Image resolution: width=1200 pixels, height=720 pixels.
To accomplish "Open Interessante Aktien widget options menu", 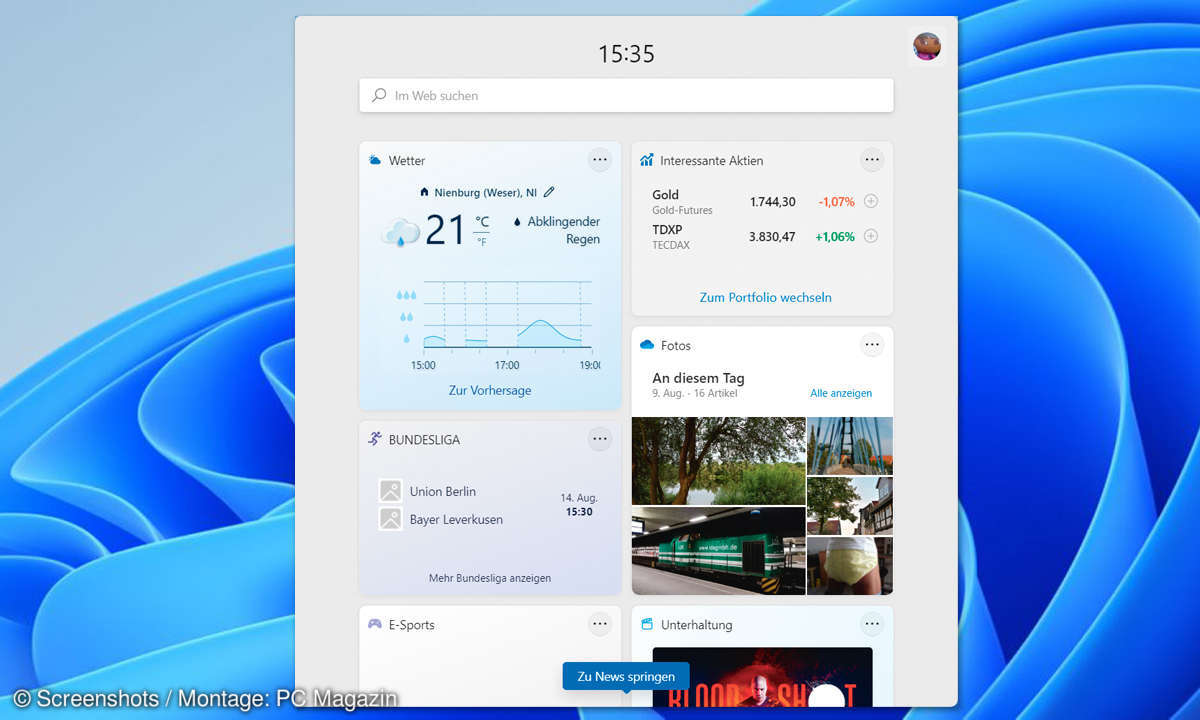I will (872, 159).
